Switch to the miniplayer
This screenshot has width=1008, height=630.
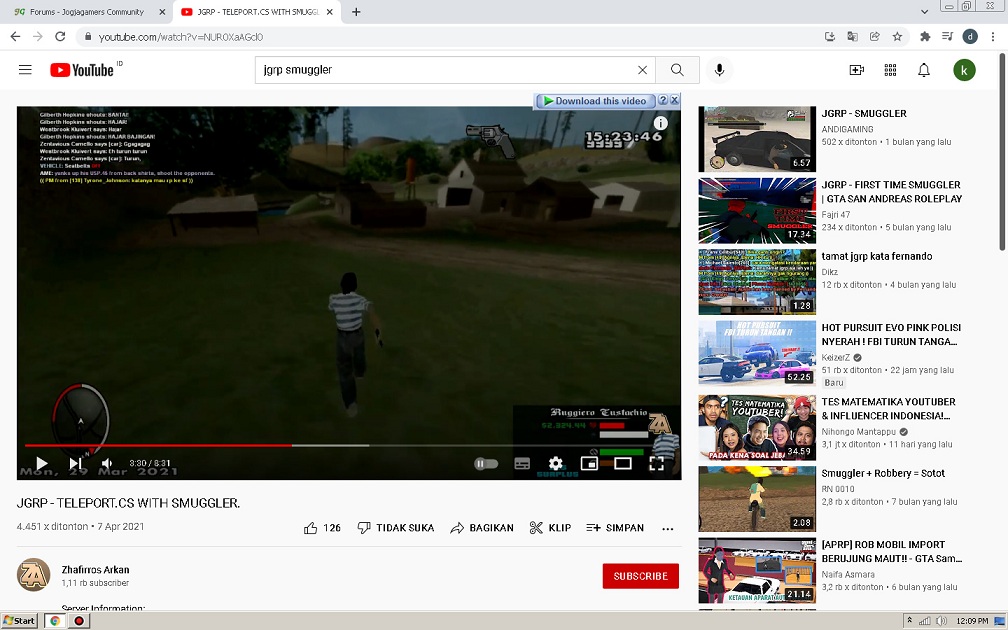point(589,464)
